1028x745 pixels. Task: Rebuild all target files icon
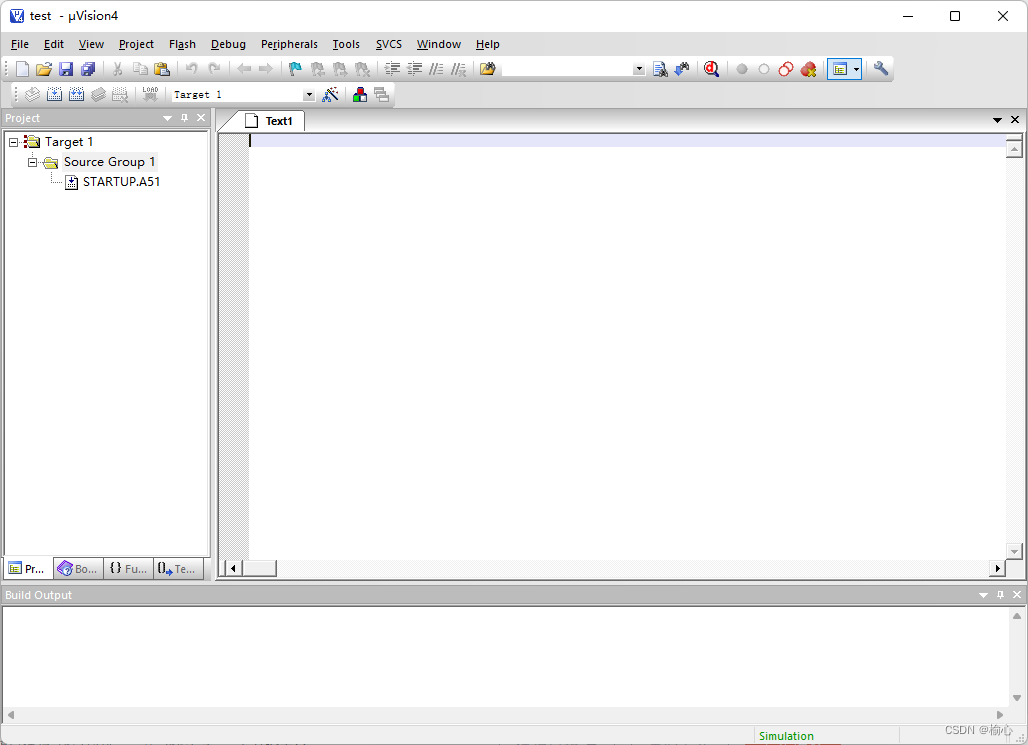coord(77,94)
